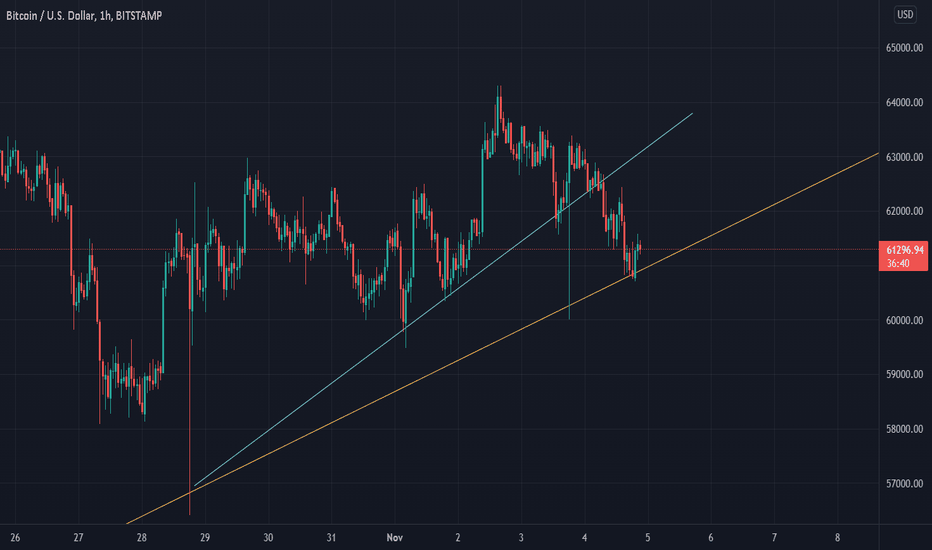Click the 62000.00 price axis label
The height and width of the screenshot is (550, 932).
(x=904, y=211)
